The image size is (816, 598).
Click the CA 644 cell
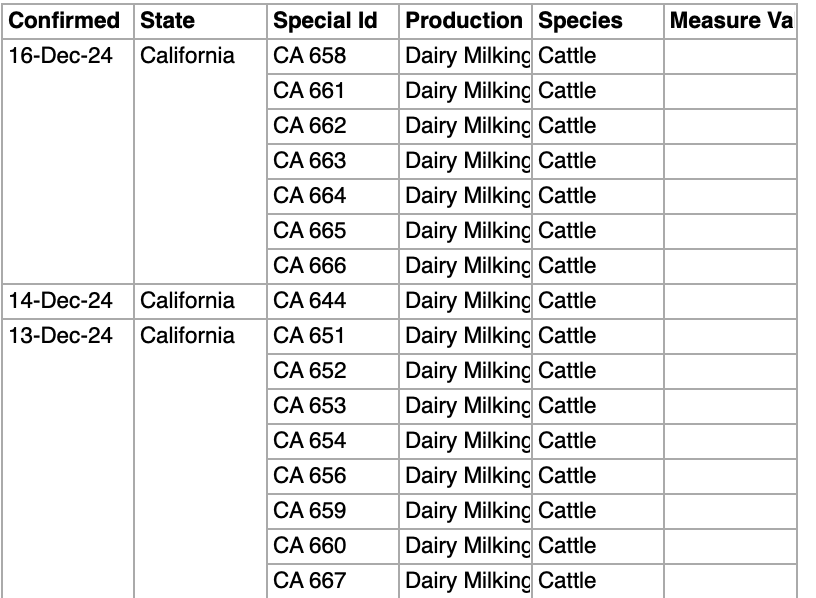click(310, 301)
